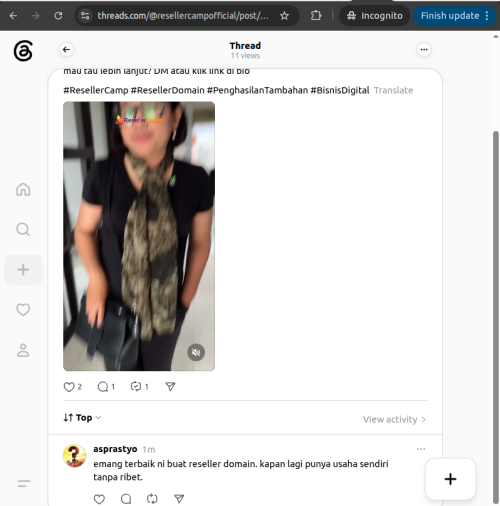
Task: Repost asprastyo's reply
Action: [x=152, y=499]
